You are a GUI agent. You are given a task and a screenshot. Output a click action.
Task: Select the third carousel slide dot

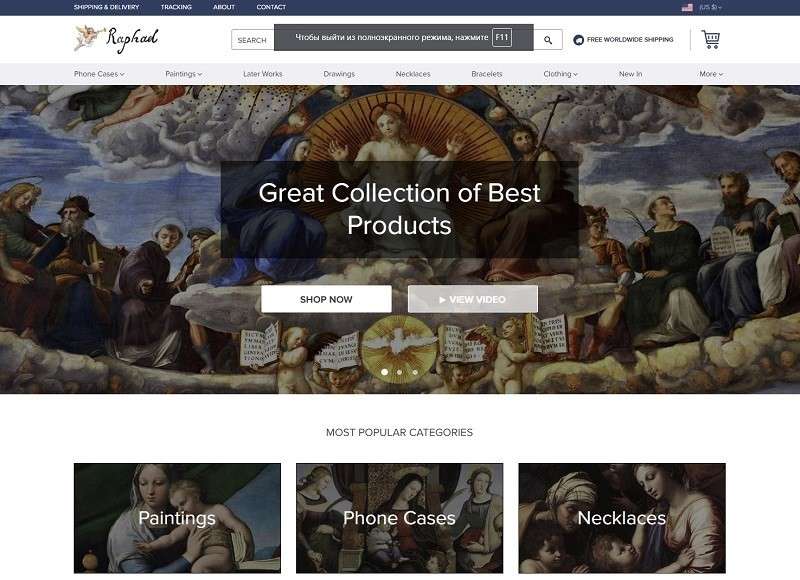pos(415,372)
